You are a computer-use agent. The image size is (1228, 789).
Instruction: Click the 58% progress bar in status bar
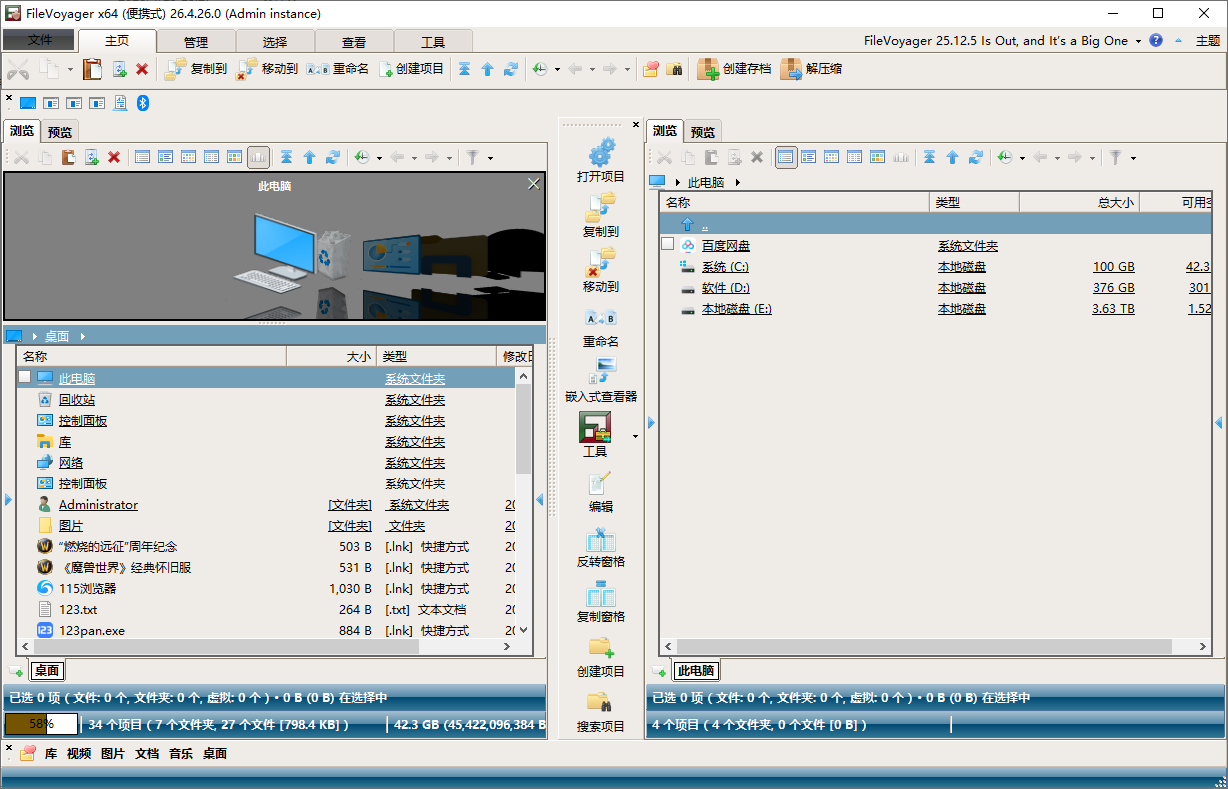point(38,721)
